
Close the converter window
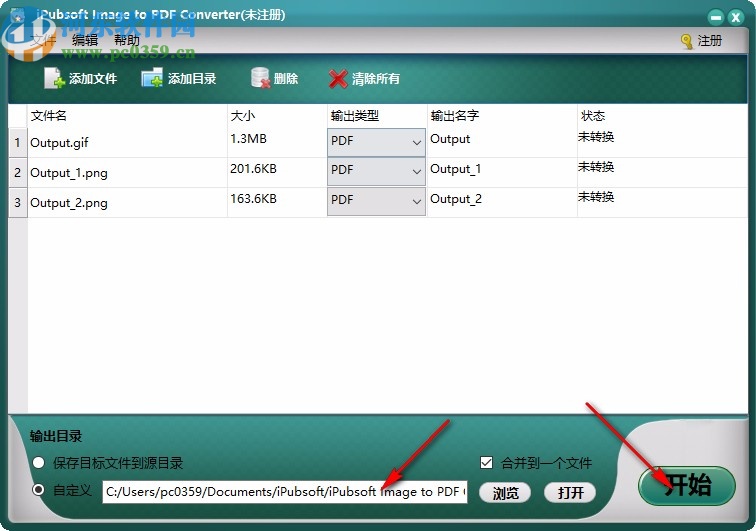coord(736,18)
